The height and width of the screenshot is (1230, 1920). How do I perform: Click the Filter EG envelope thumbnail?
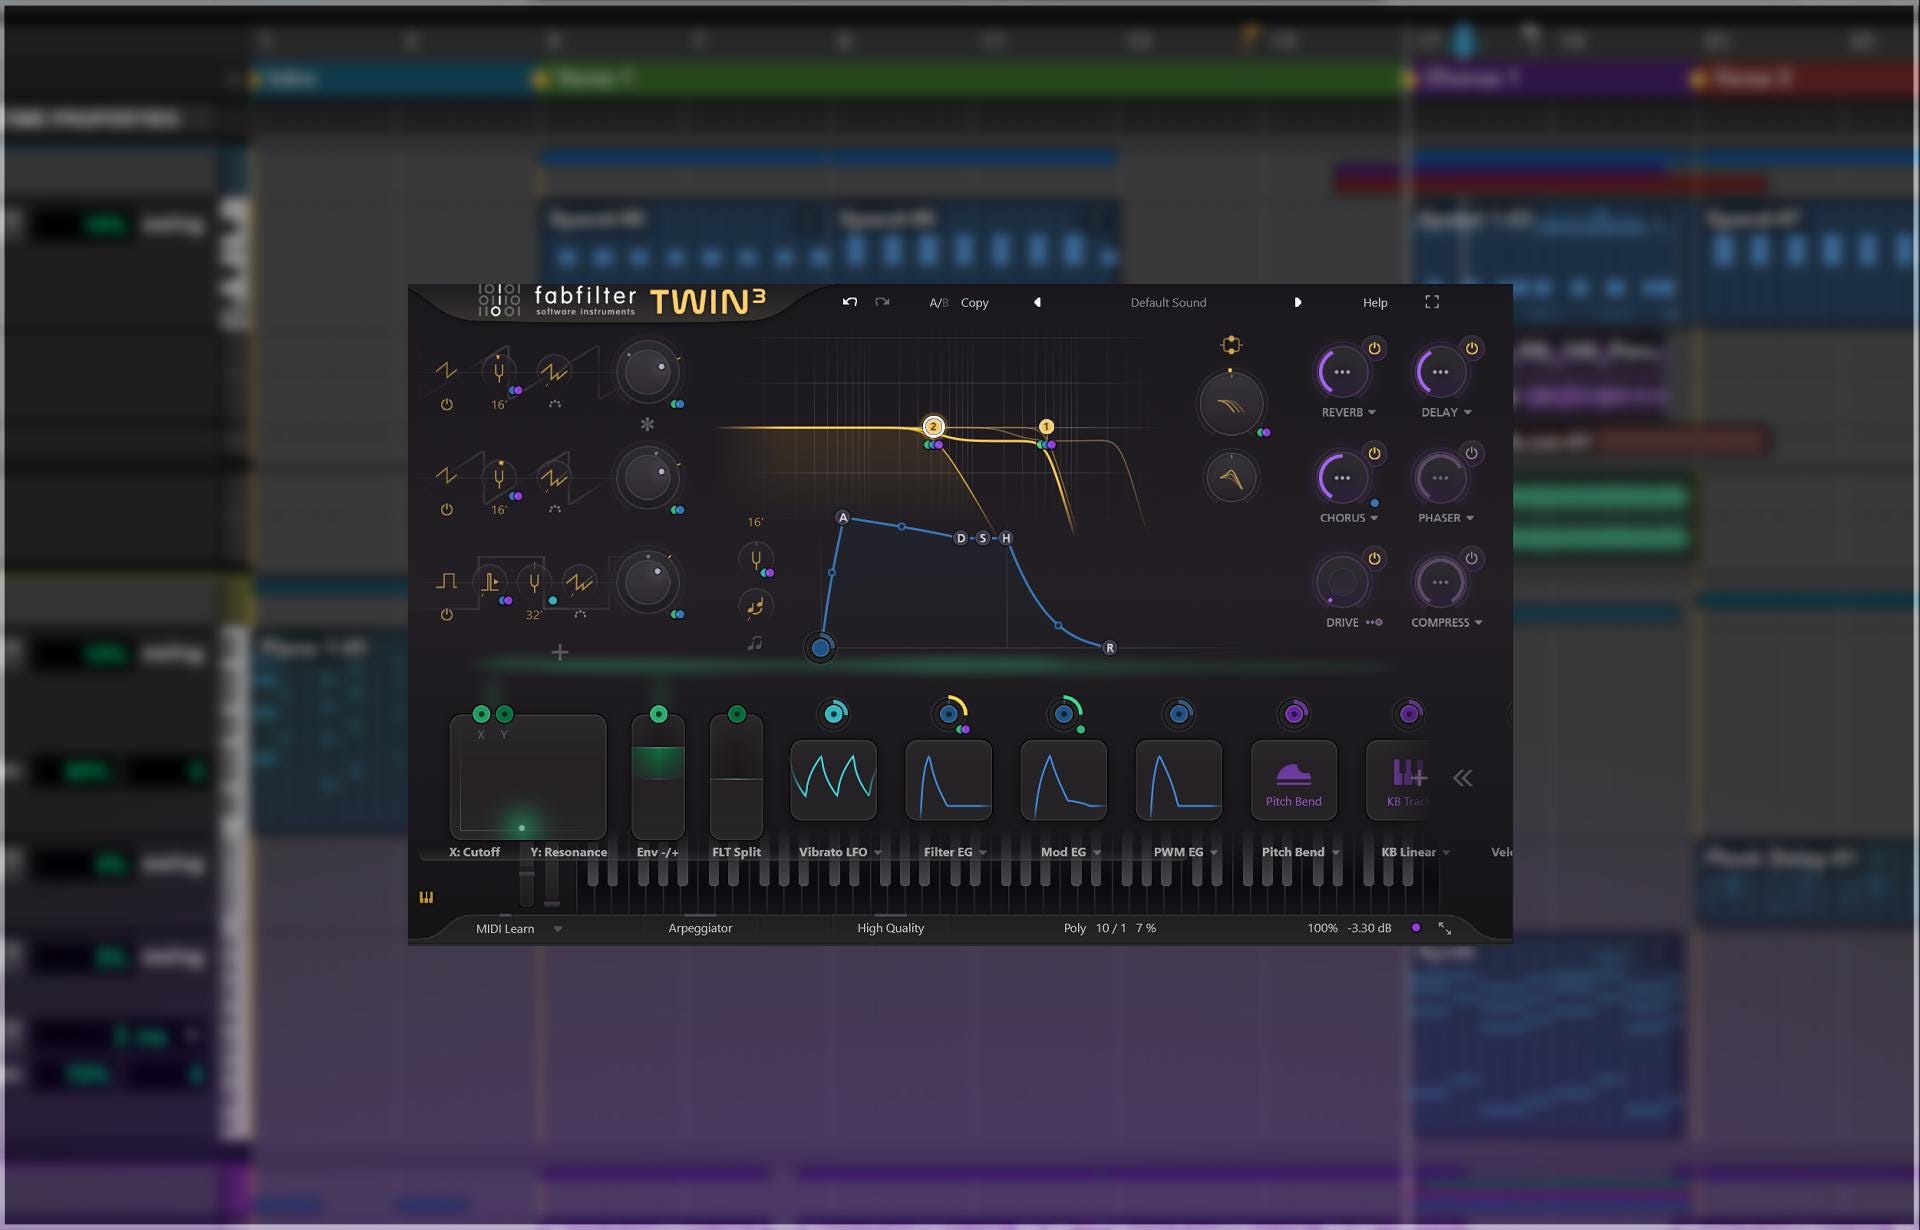click(x=948, y=780)
